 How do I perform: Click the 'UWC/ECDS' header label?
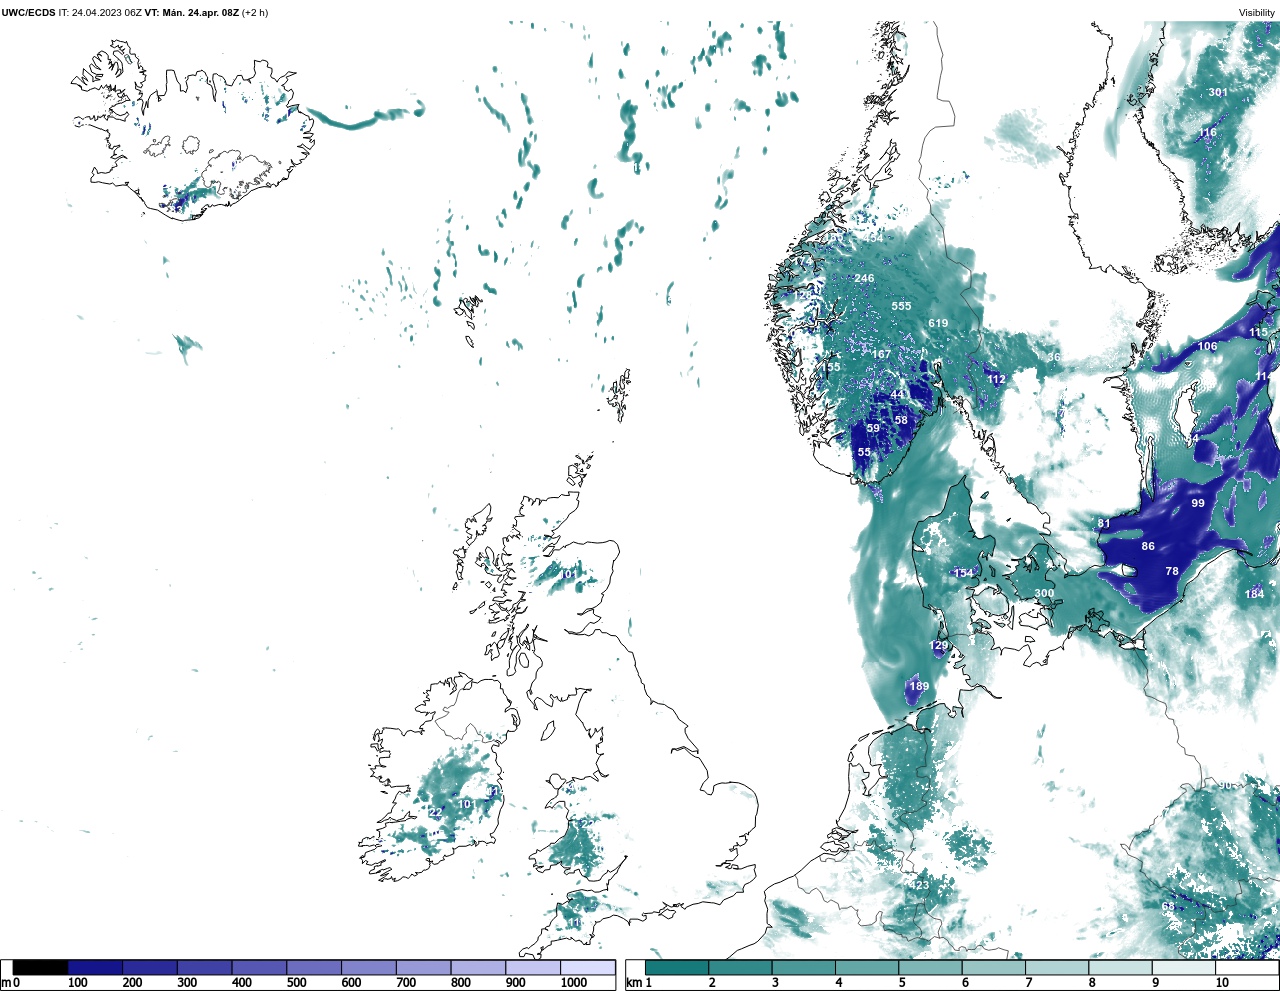(27, 13)
